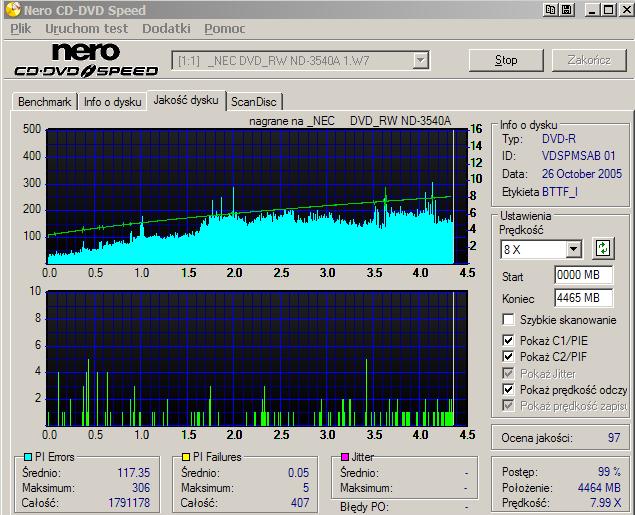Image resolution: width=635 pixels, height=515 pixels.
Task: Open the Pomoc menu
Action: 224,29
